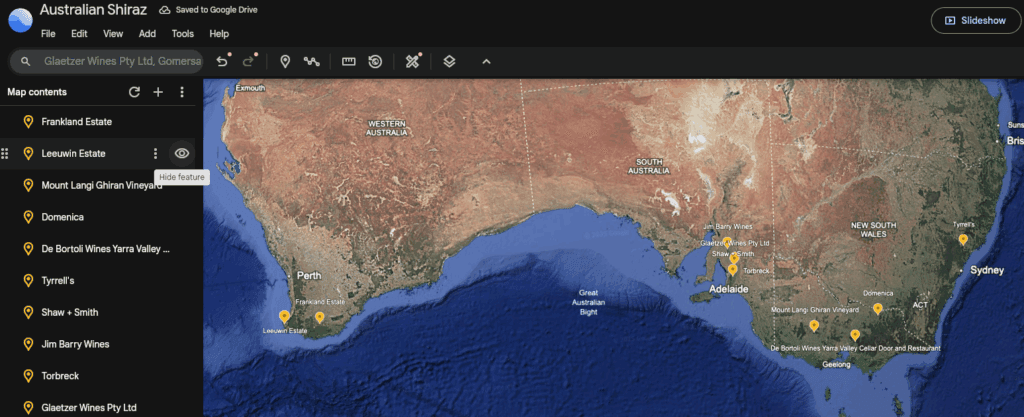Collapse the toolbar with chevron up
1024x417 pixels.
click(486, 61)
